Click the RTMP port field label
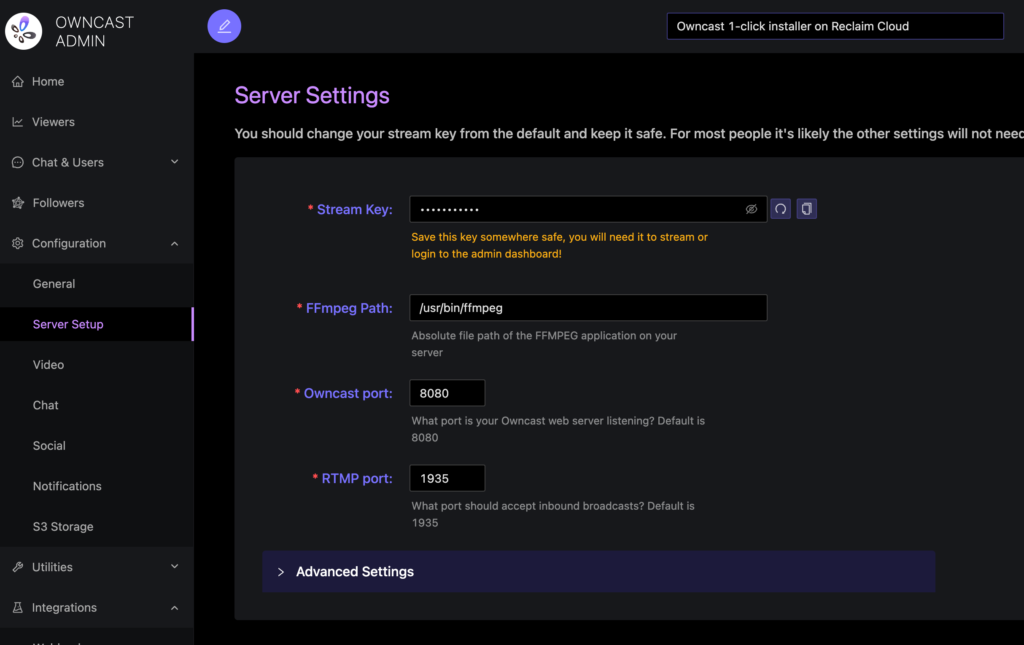The image size is (1024, 645). coord(357,479)
